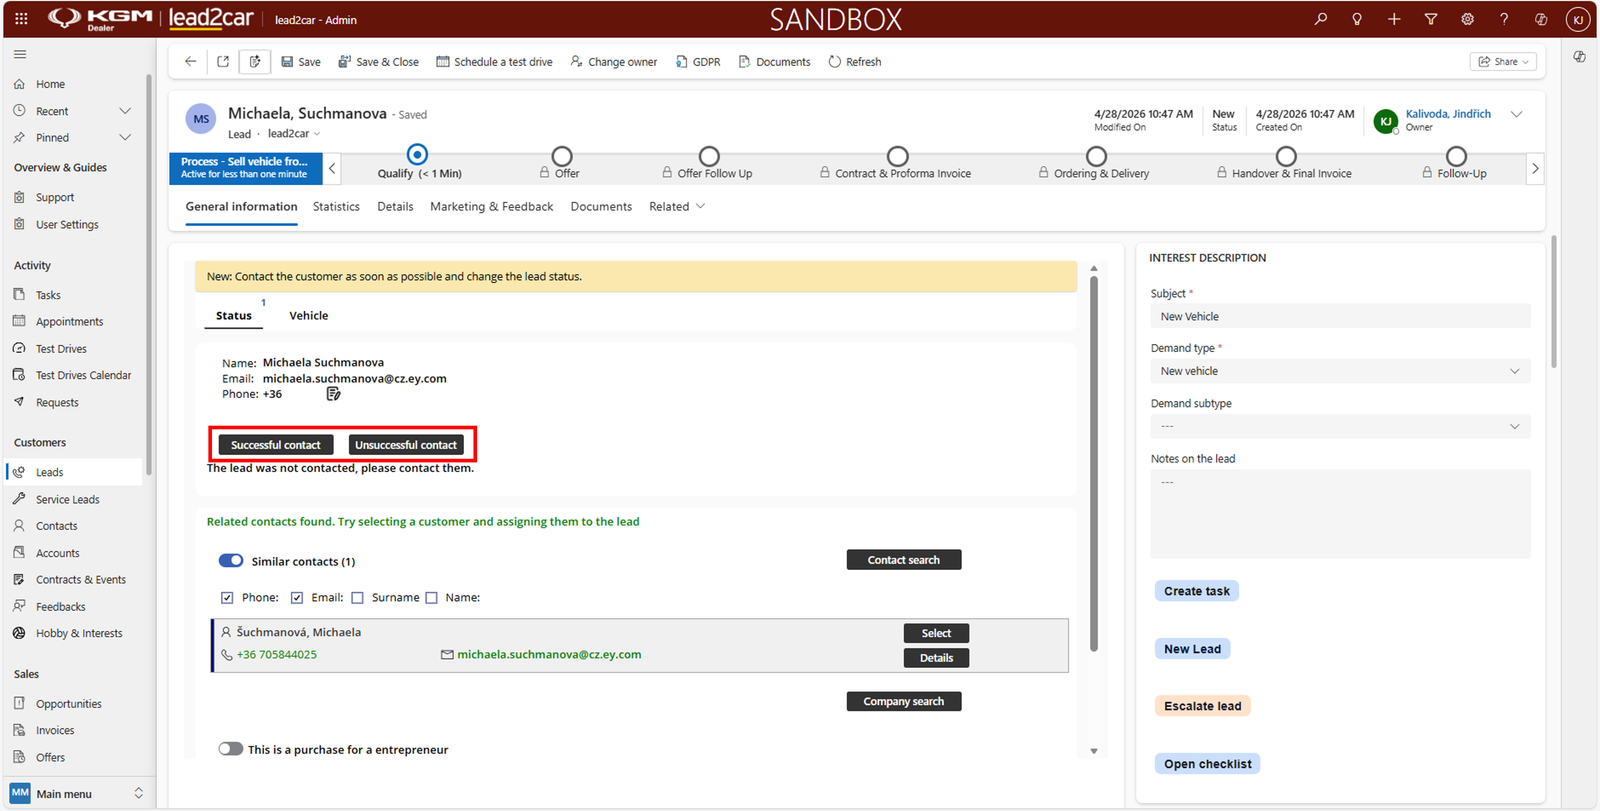Open the Related tab dropdown

point(677,207)
